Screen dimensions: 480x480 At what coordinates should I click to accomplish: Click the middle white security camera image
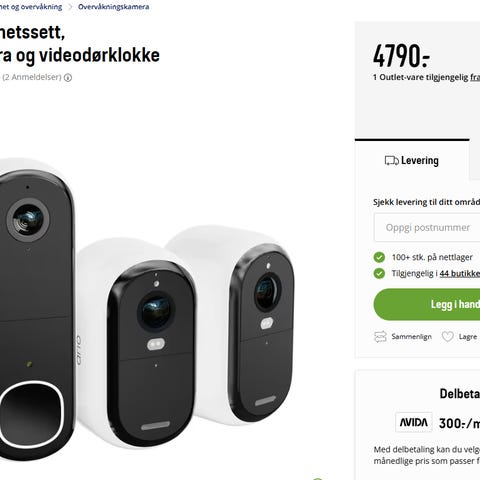(x=137, y=343)
